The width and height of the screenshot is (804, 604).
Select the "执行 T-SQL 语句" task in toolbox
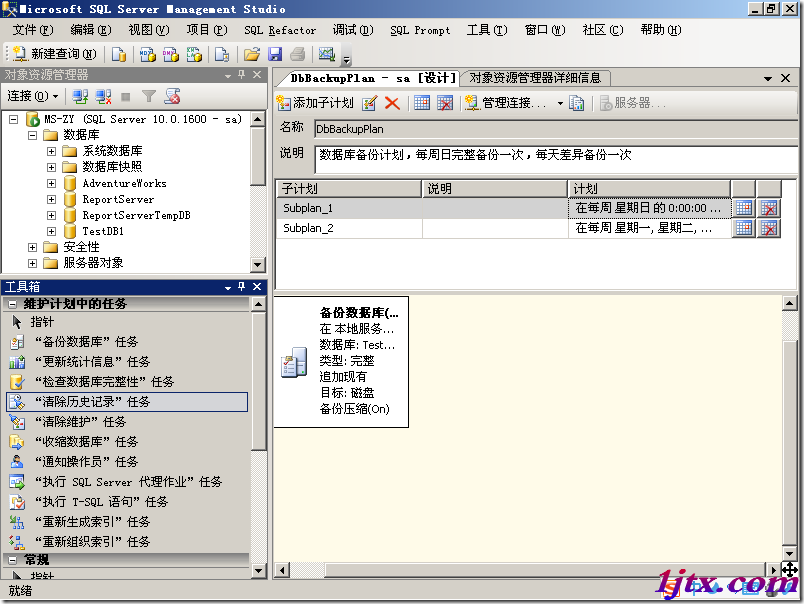[127, 502]
